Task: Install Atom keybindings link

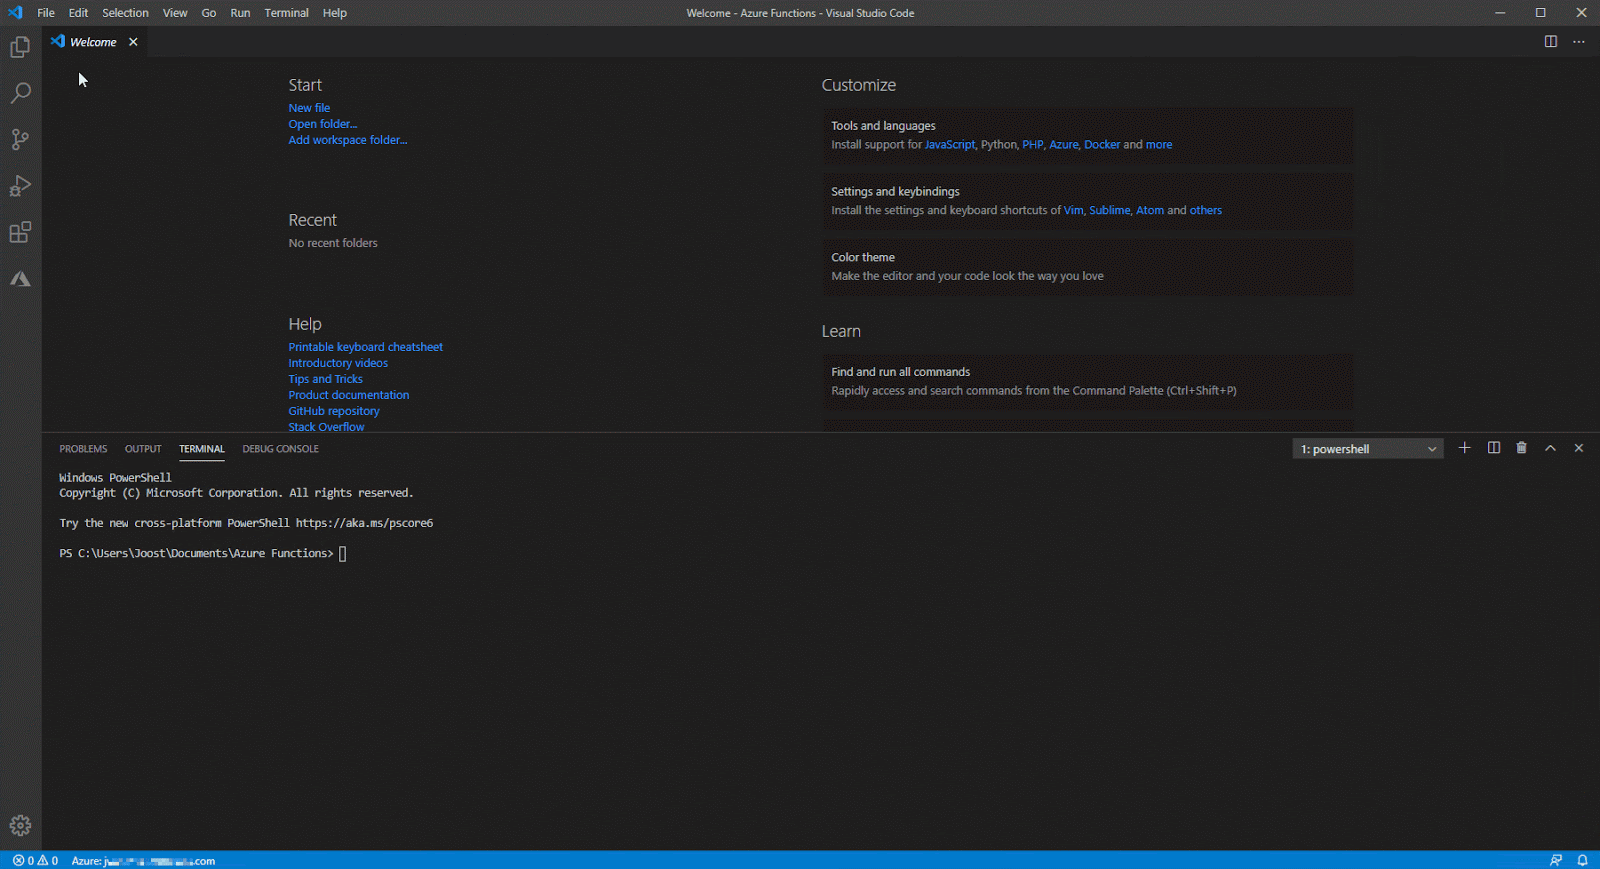Action: pyautogui.click(x=1150, y=211)
